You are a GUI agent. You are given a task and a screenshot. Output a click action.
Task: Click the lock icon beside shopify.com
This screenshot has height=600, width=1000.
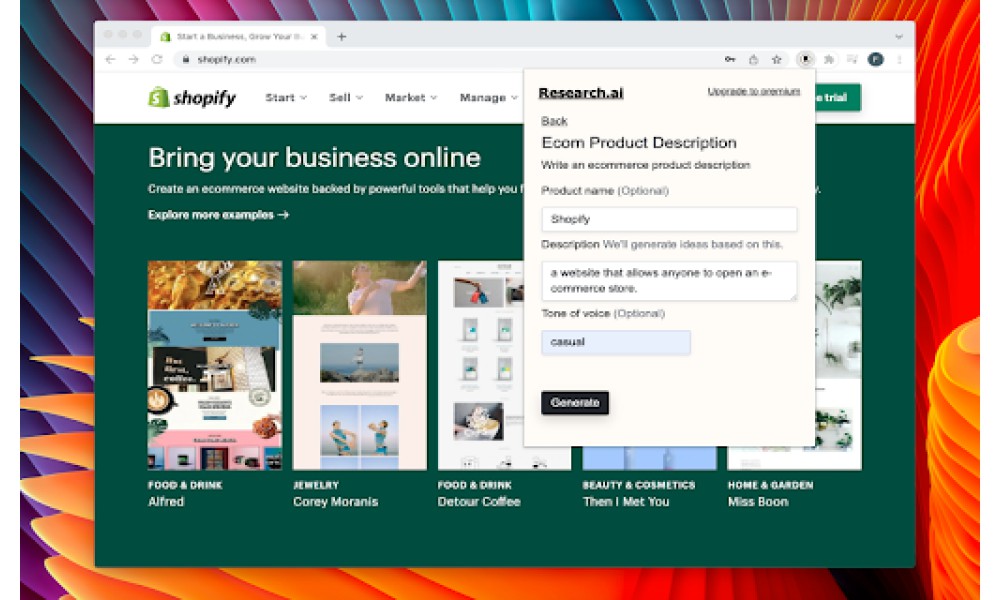coord(186,59)
